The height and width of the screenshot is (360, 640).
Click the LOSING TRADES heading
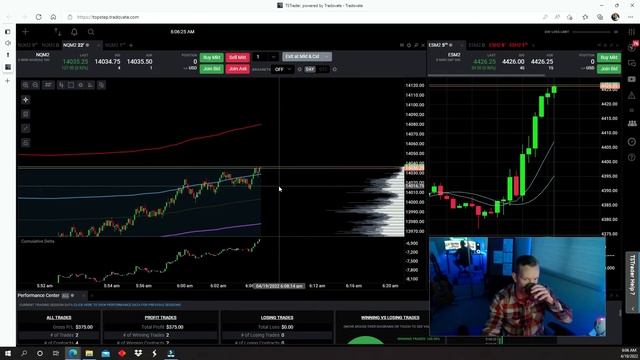[x=277, y=318]
